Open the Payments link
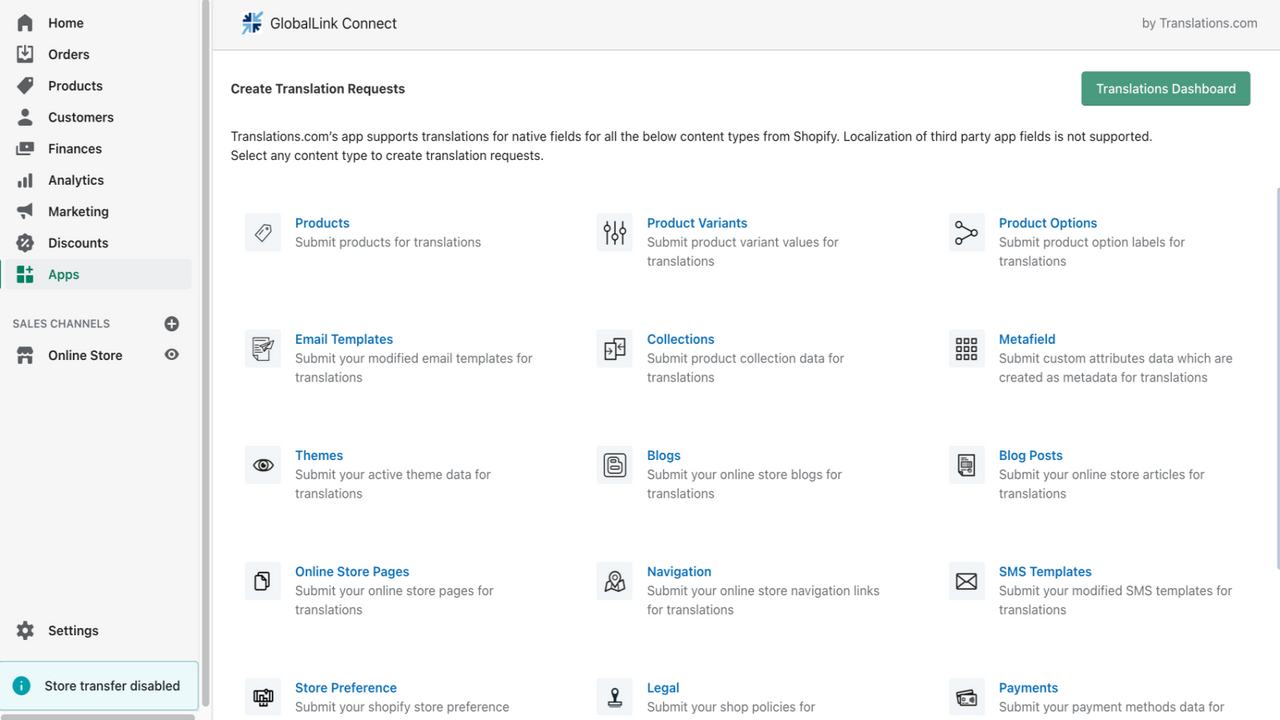Viewport: 1280px width, 720px height. [x=1028, y=687]
